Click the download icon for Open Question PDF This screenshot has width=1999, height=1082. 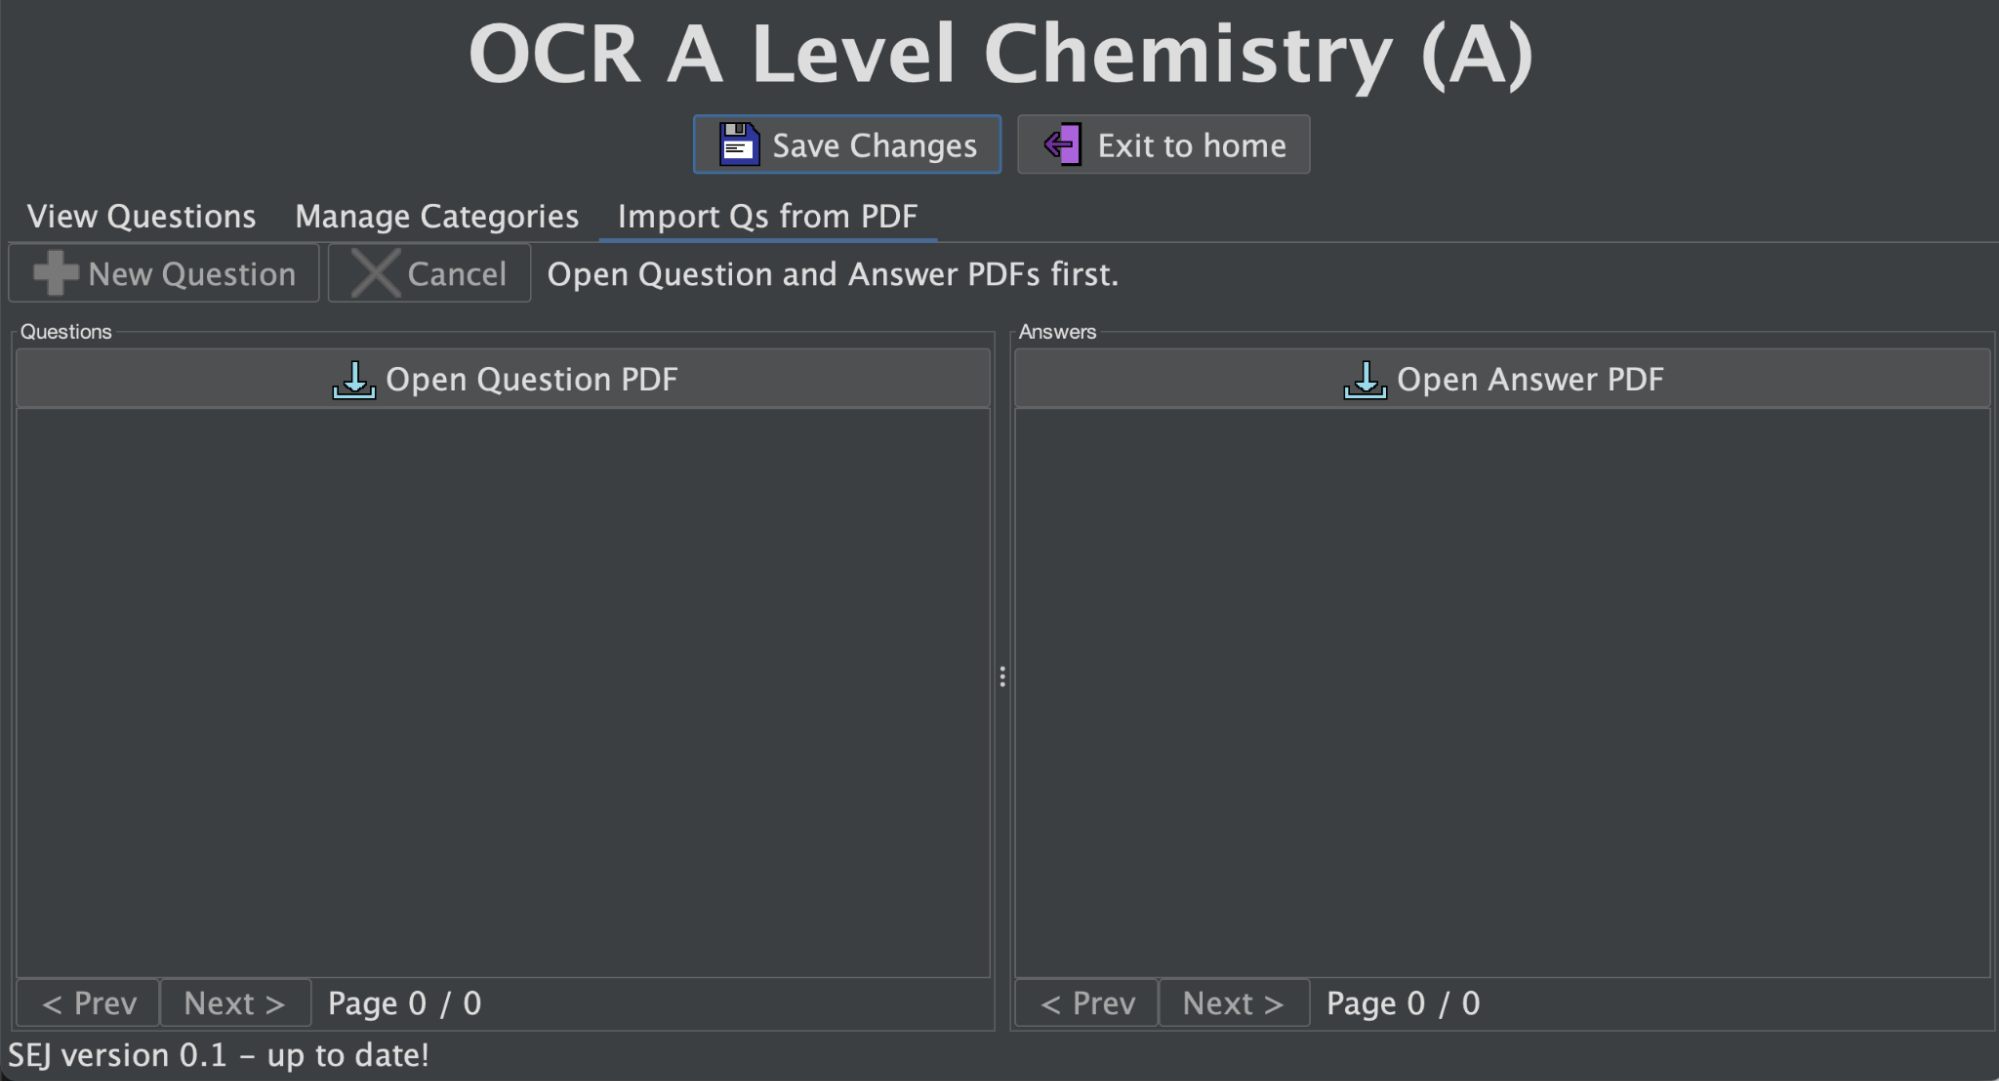pyautogui.click(x=354, y=380)
